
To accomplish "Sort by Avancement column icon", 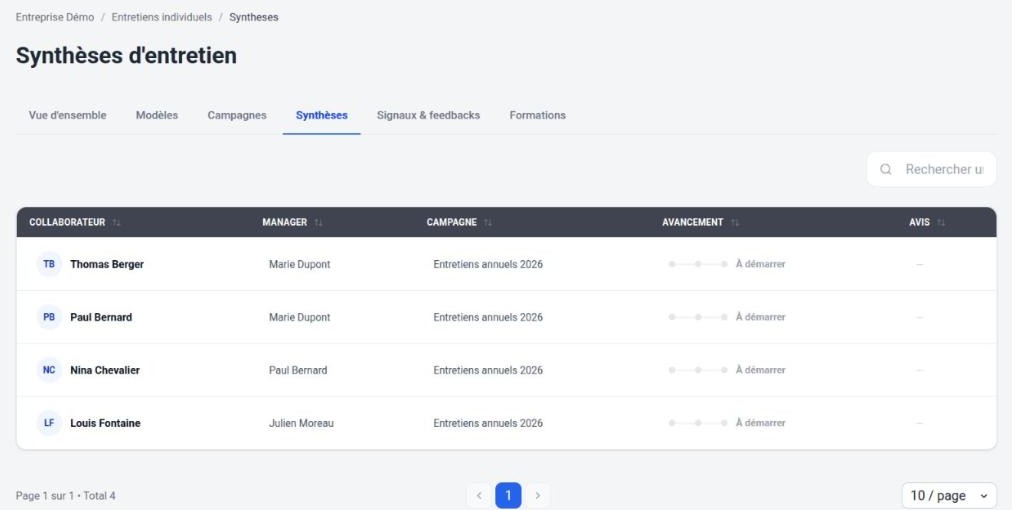I will 735,222.
